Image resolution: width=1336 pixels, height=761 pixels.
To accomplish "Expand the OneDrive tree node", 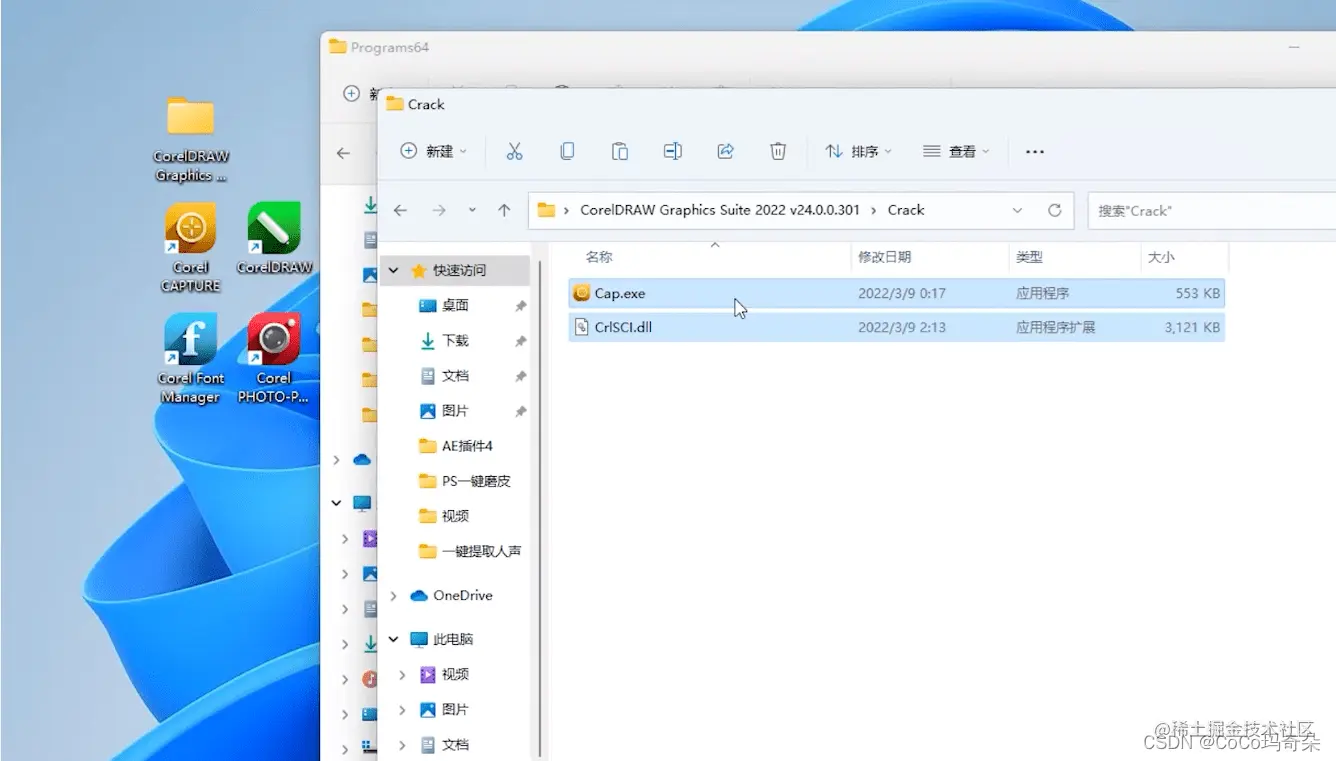I will (393, 596).
